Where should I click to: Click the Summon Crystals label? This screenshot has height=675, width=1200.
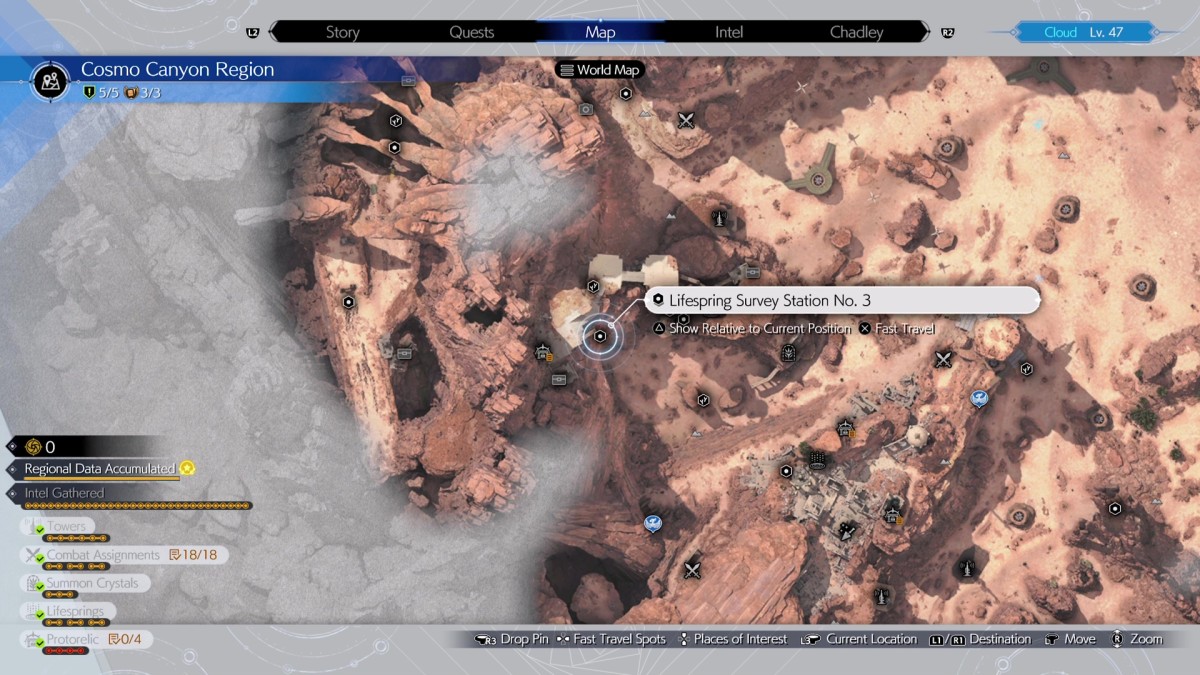click(x=92, y=582)
